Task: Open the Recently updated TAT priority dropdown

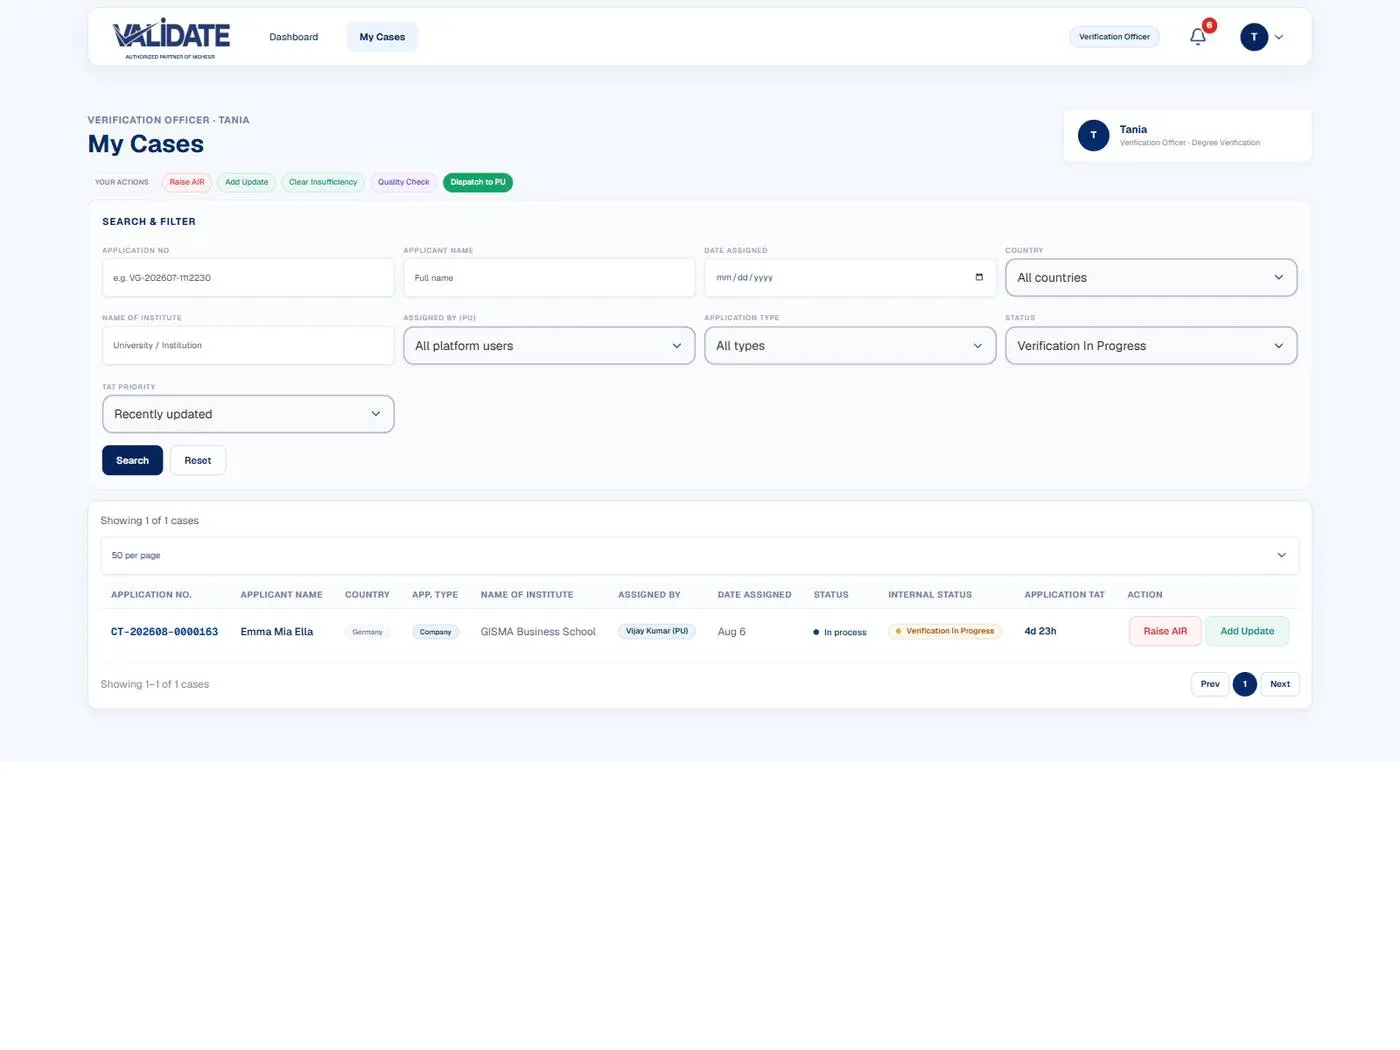Action: coord(248,414)
